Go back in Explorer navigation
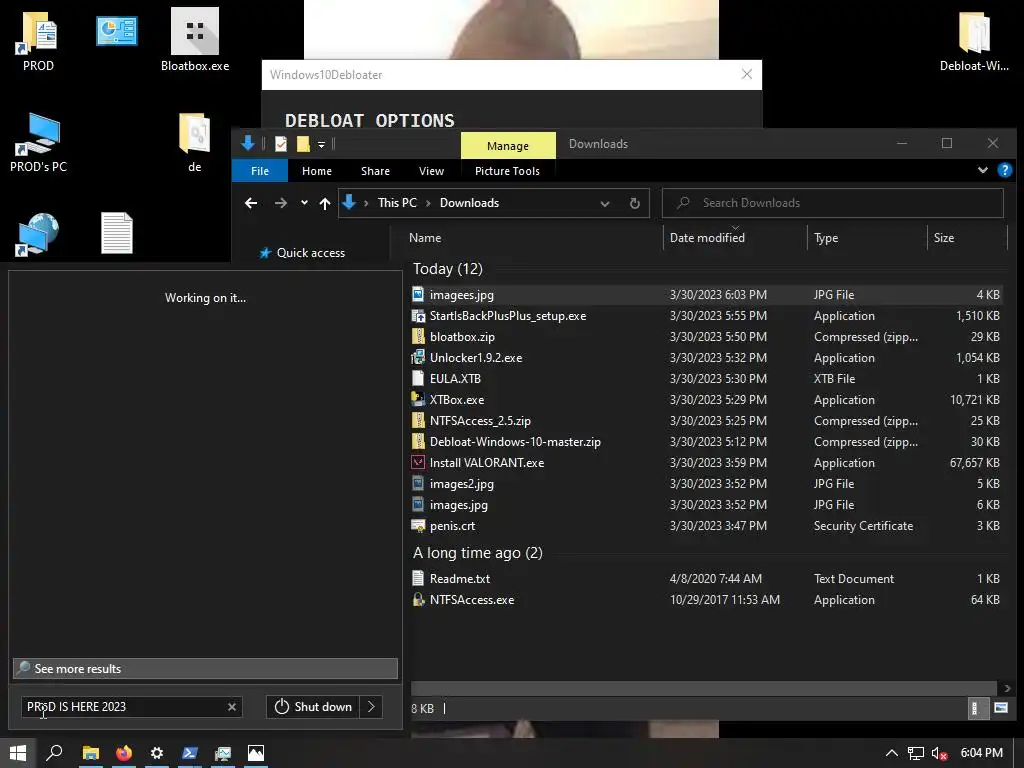This screenshot has width=1024, height=768. point(251,203)
